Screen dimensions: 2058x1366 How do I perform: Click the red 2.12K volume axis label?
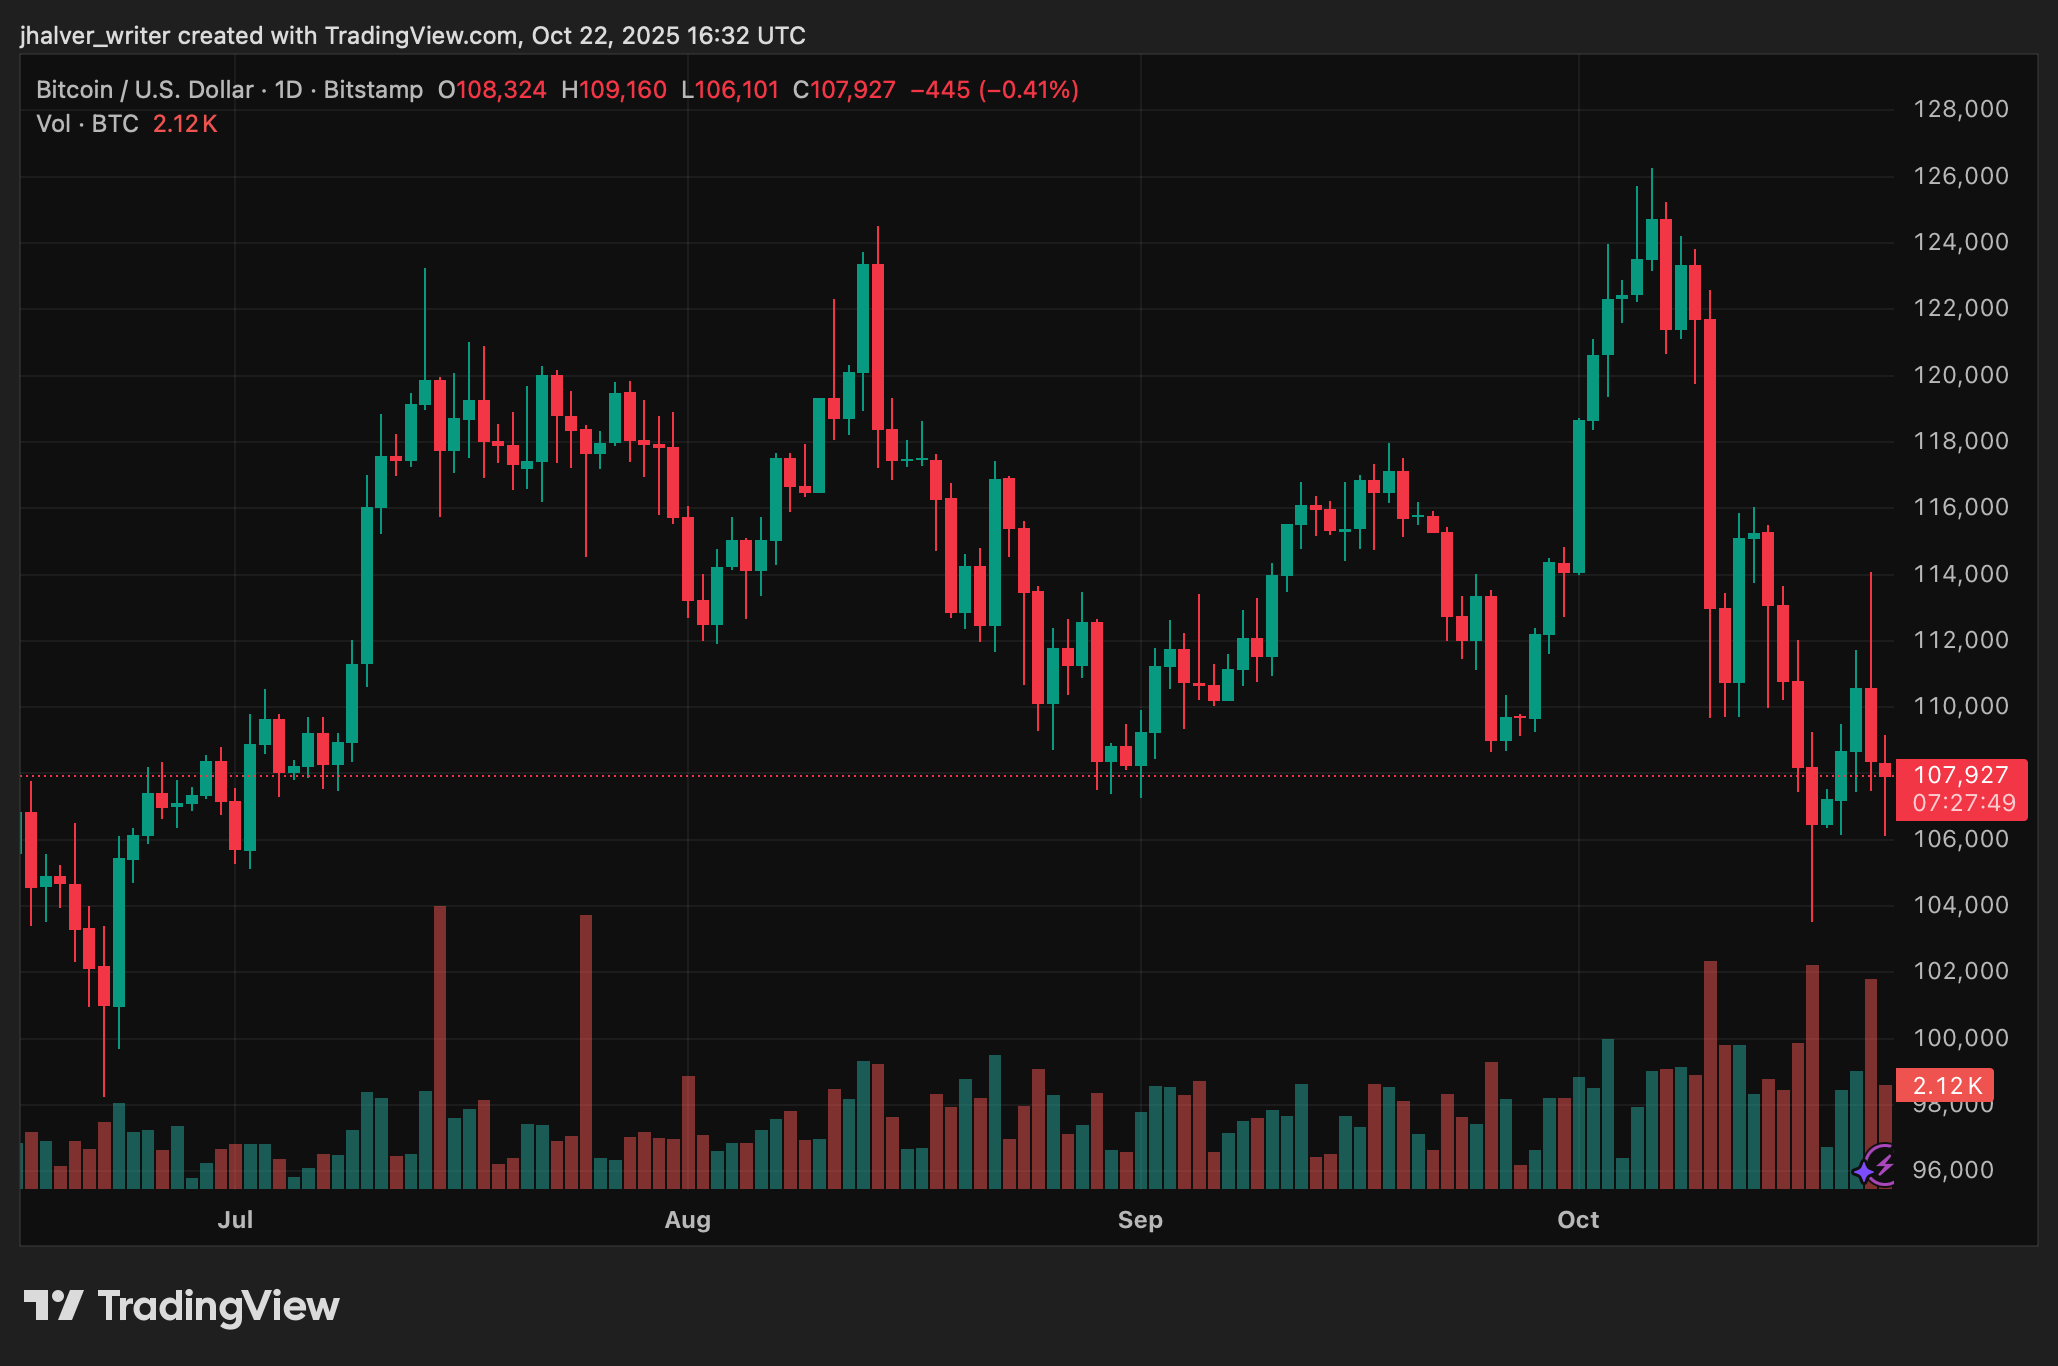click(1946, 1085)
